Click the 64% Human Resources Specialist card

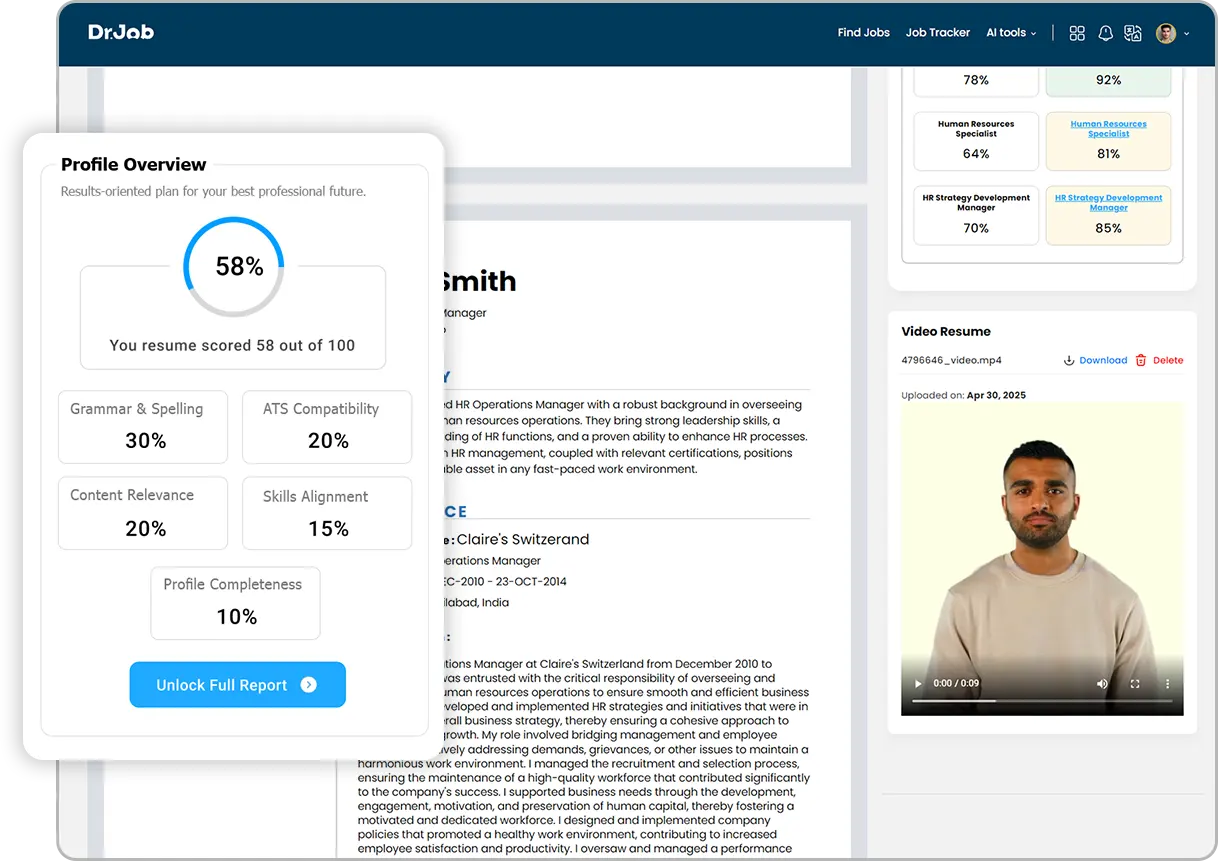point(976,141)
